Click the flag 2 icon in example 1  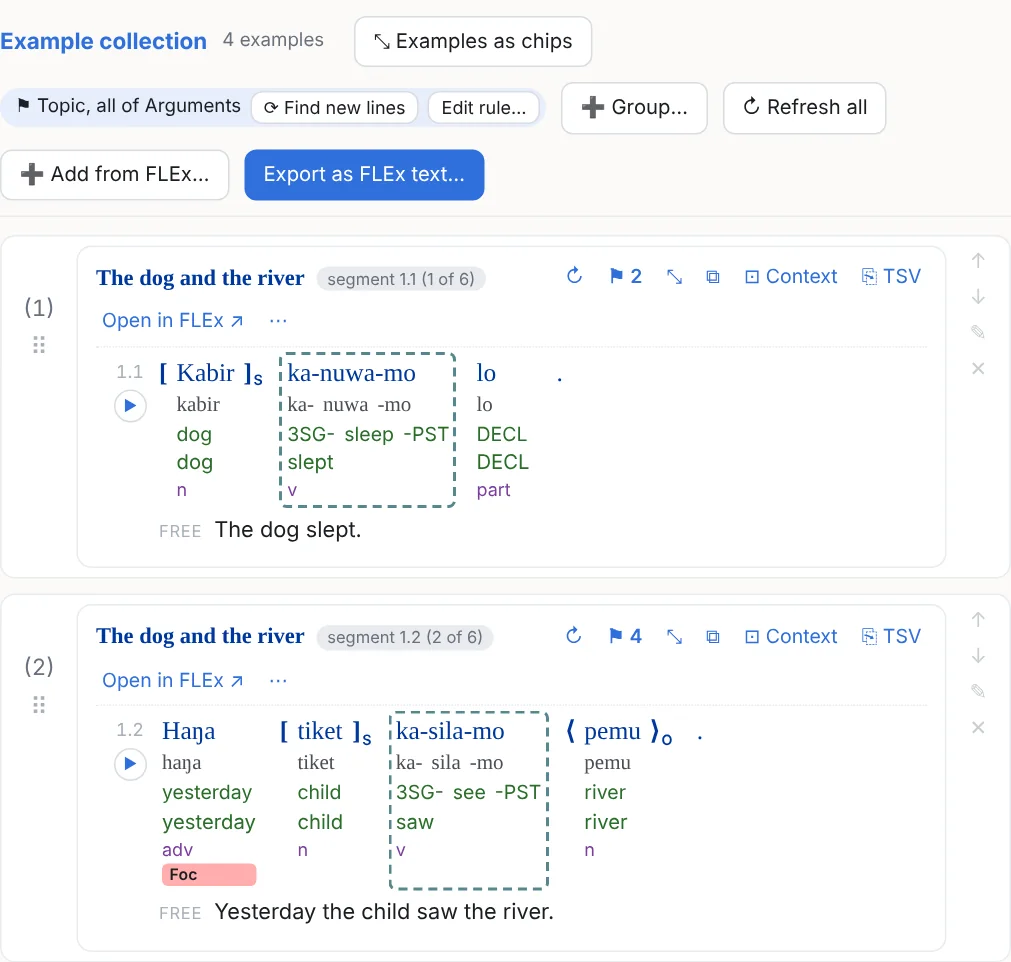(625, 276)
